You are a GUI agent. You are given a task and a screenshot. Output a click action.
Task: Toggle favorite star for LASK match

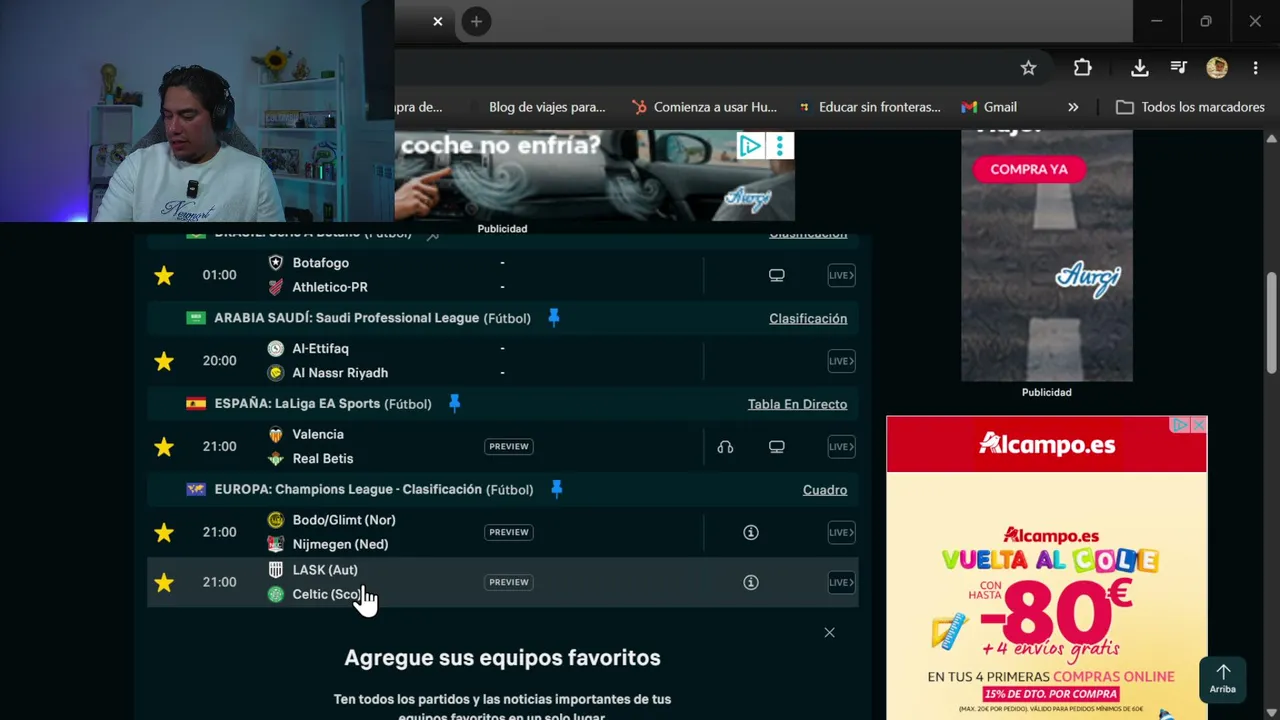point(164,582)
